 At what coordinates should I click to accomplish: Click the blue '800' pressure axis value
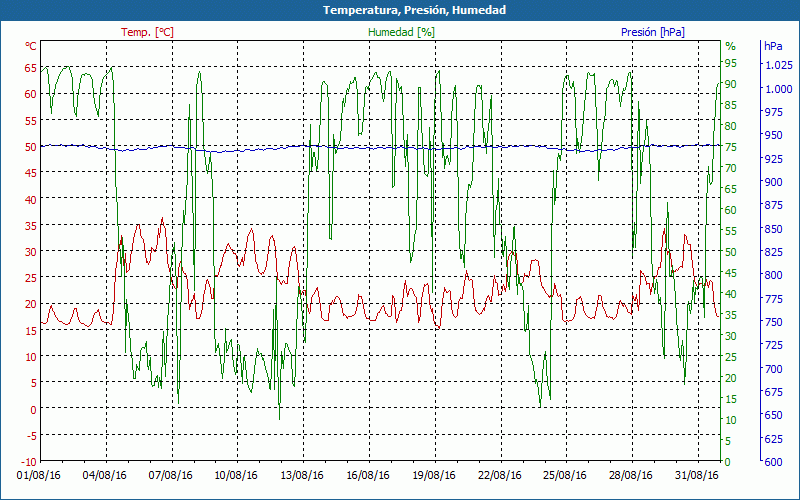(x=774, y=276)
